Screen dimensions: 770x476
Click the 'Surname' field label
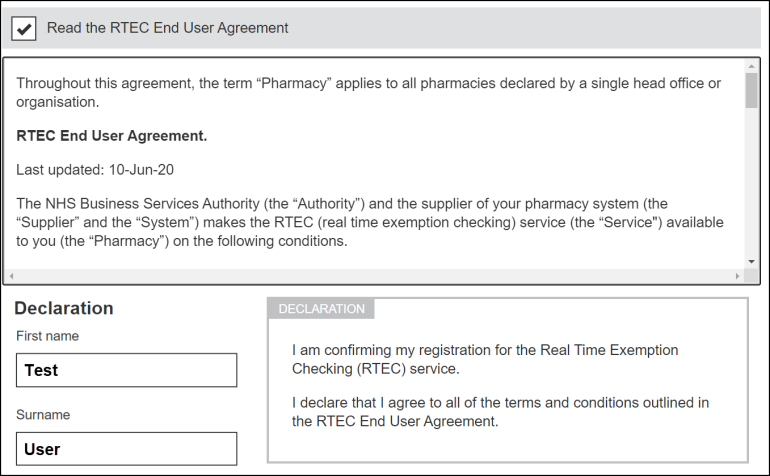click(x=44, y=414)
